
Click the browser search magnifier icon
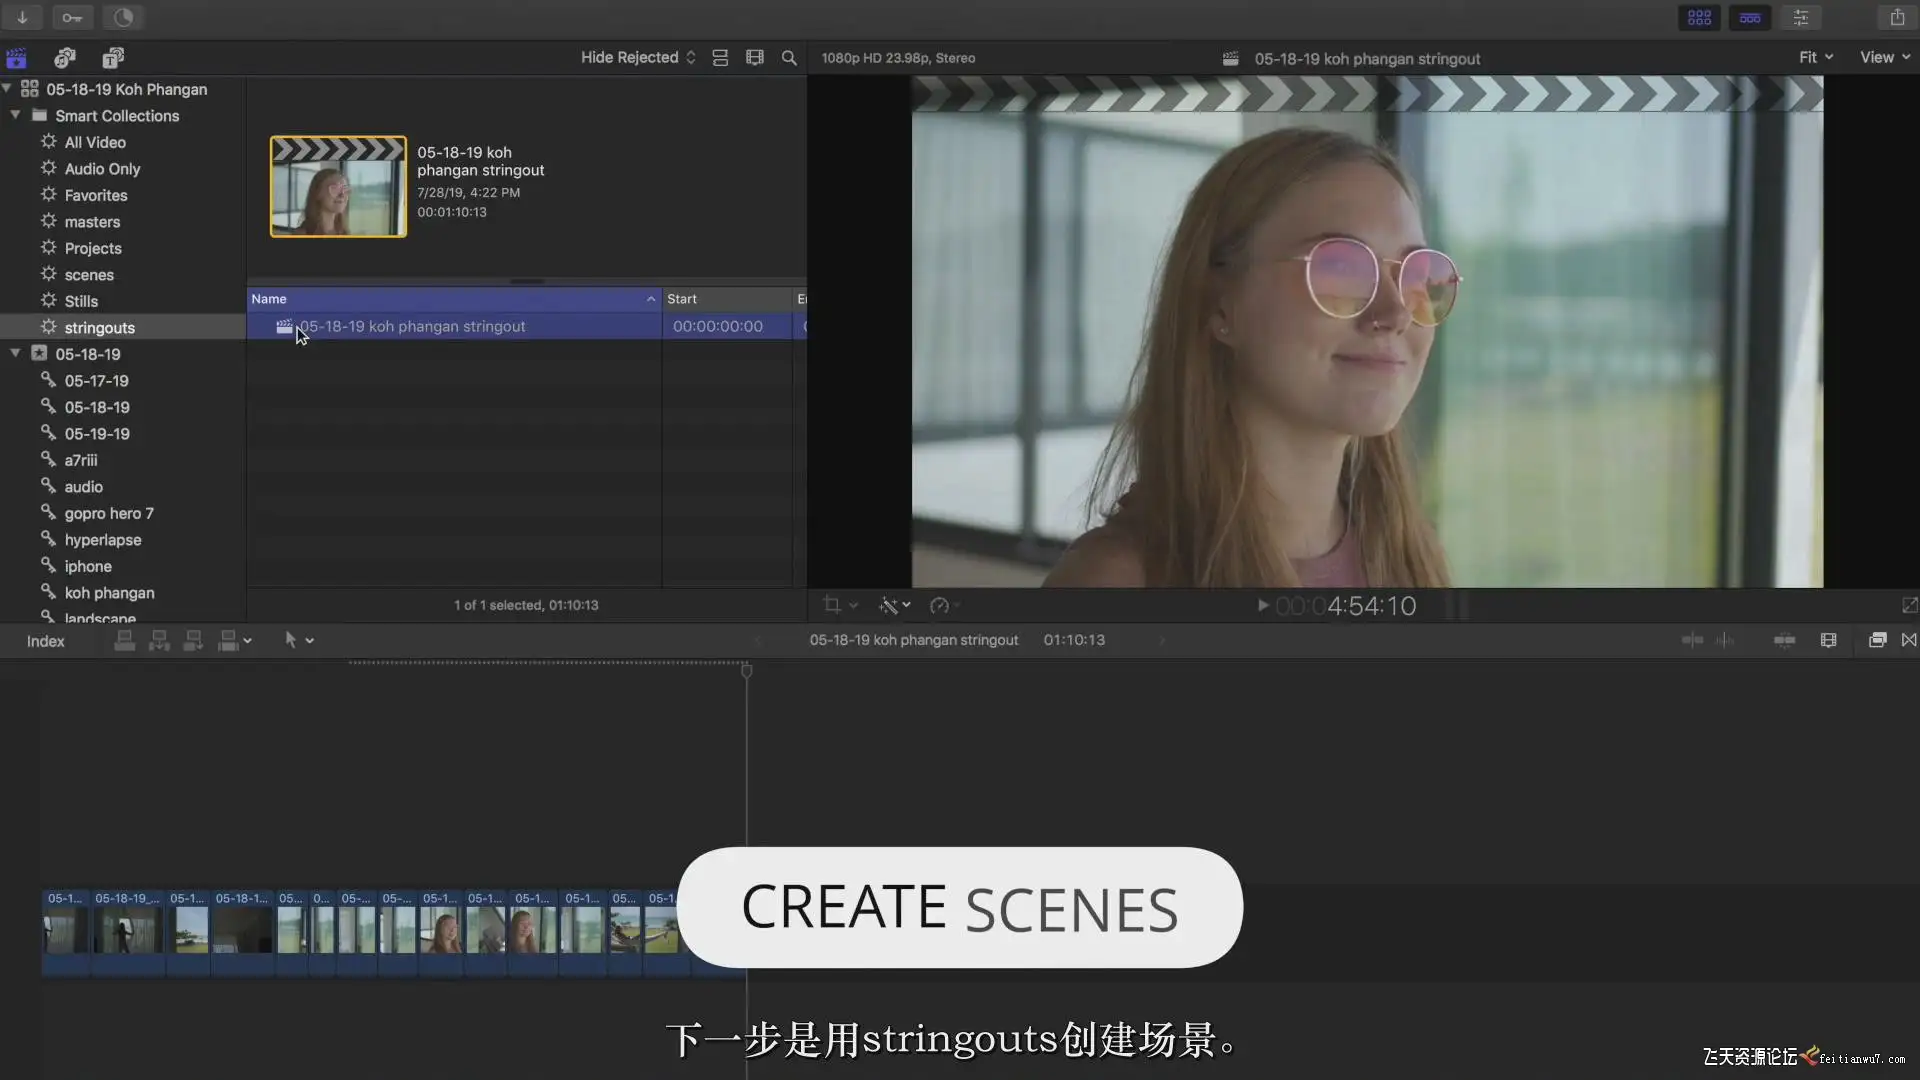(789, 58)
